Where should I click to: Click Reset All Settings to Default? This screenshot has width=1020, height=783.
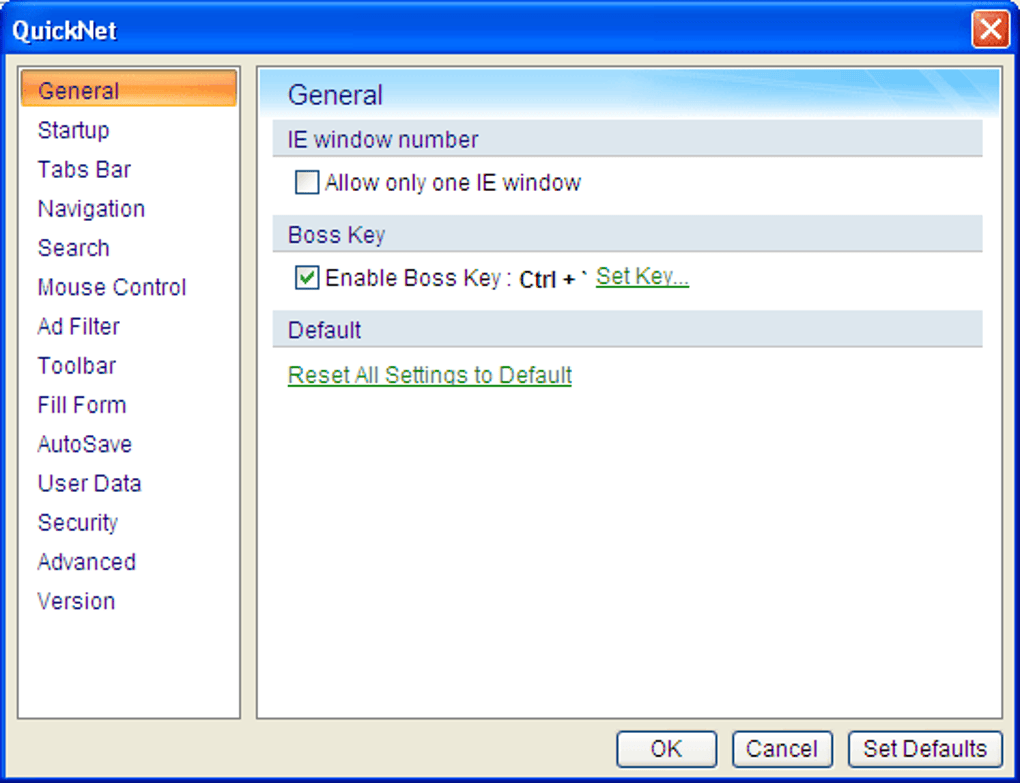point(430,375)
